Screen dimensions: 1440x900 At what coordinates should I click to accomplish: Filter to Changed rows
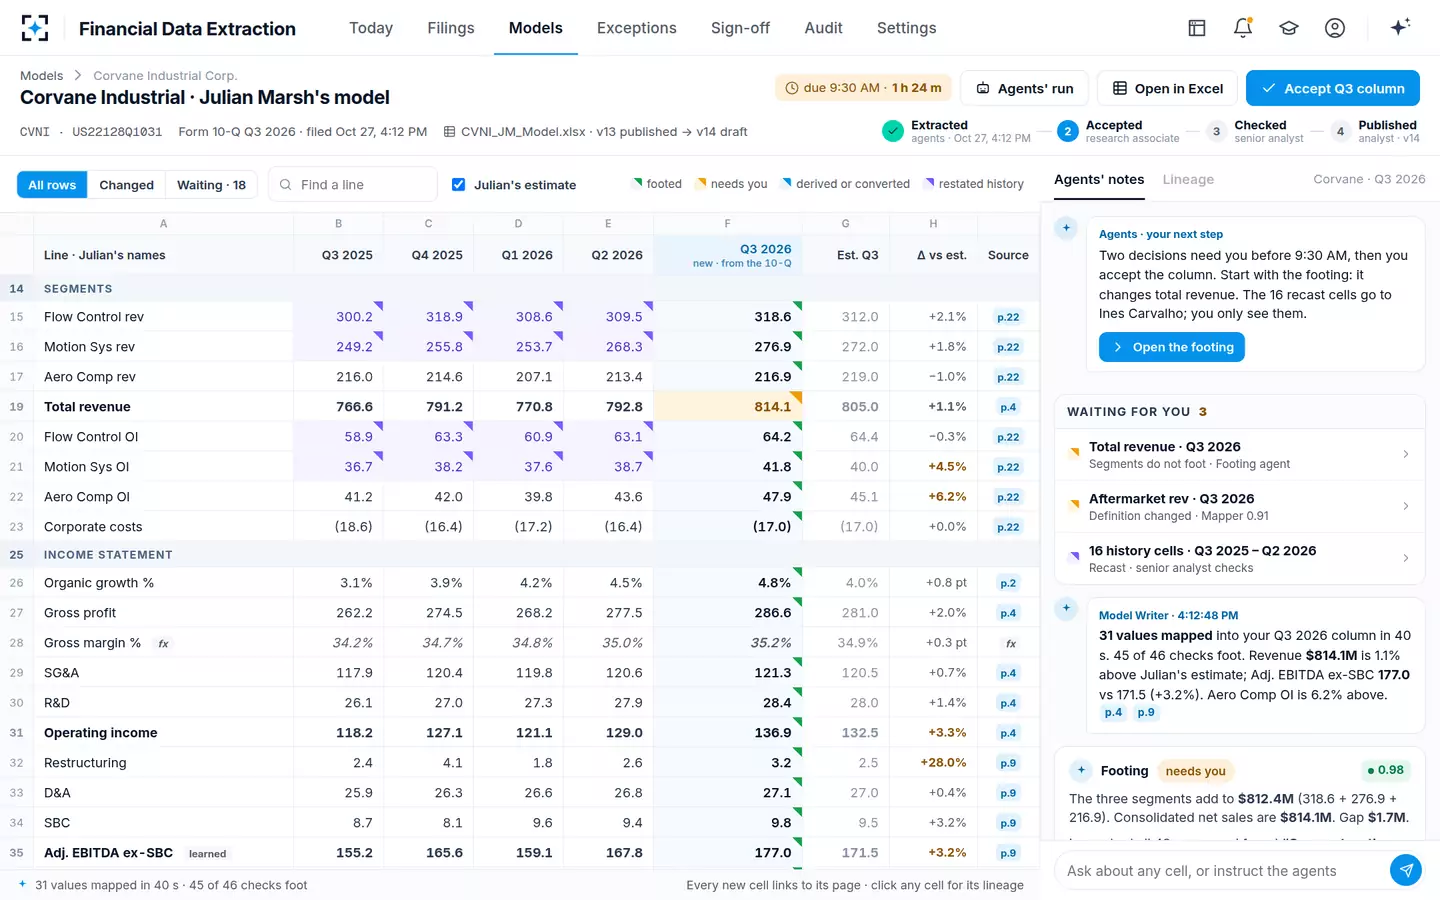(x=127, y=185)
